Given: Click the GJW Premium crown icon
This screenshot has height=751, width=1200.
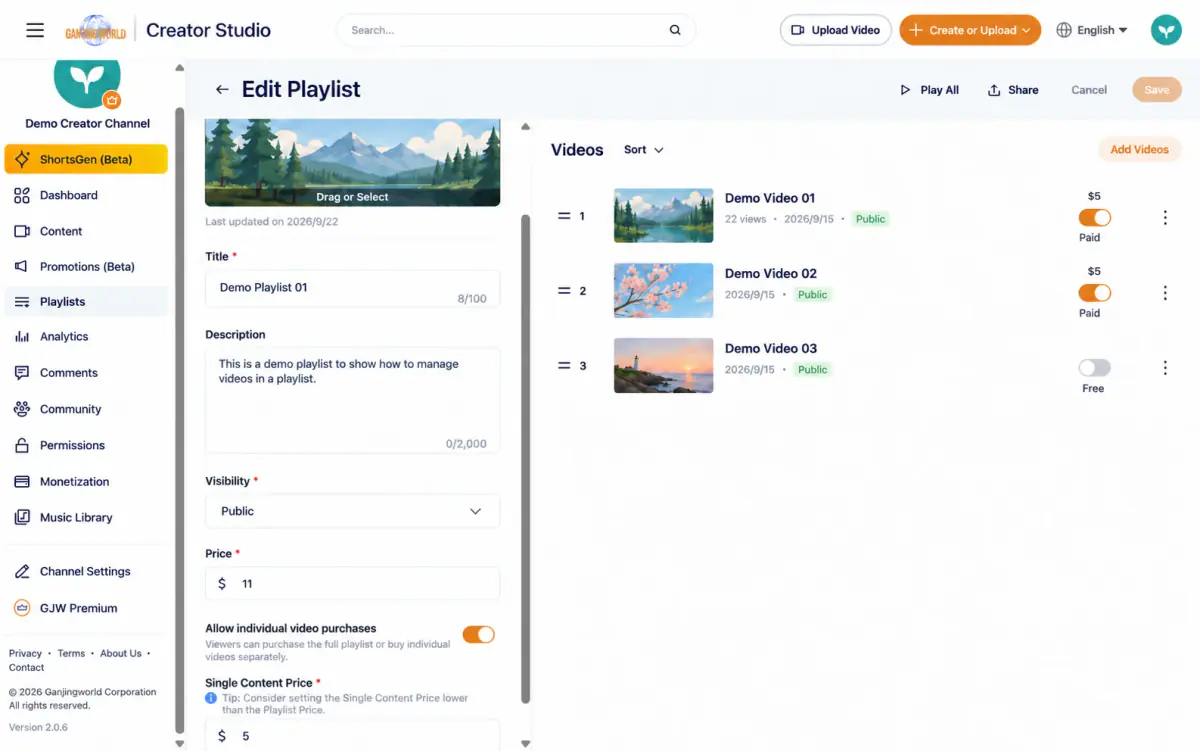Looking at the screenshot, I should (x=22, y=608).
